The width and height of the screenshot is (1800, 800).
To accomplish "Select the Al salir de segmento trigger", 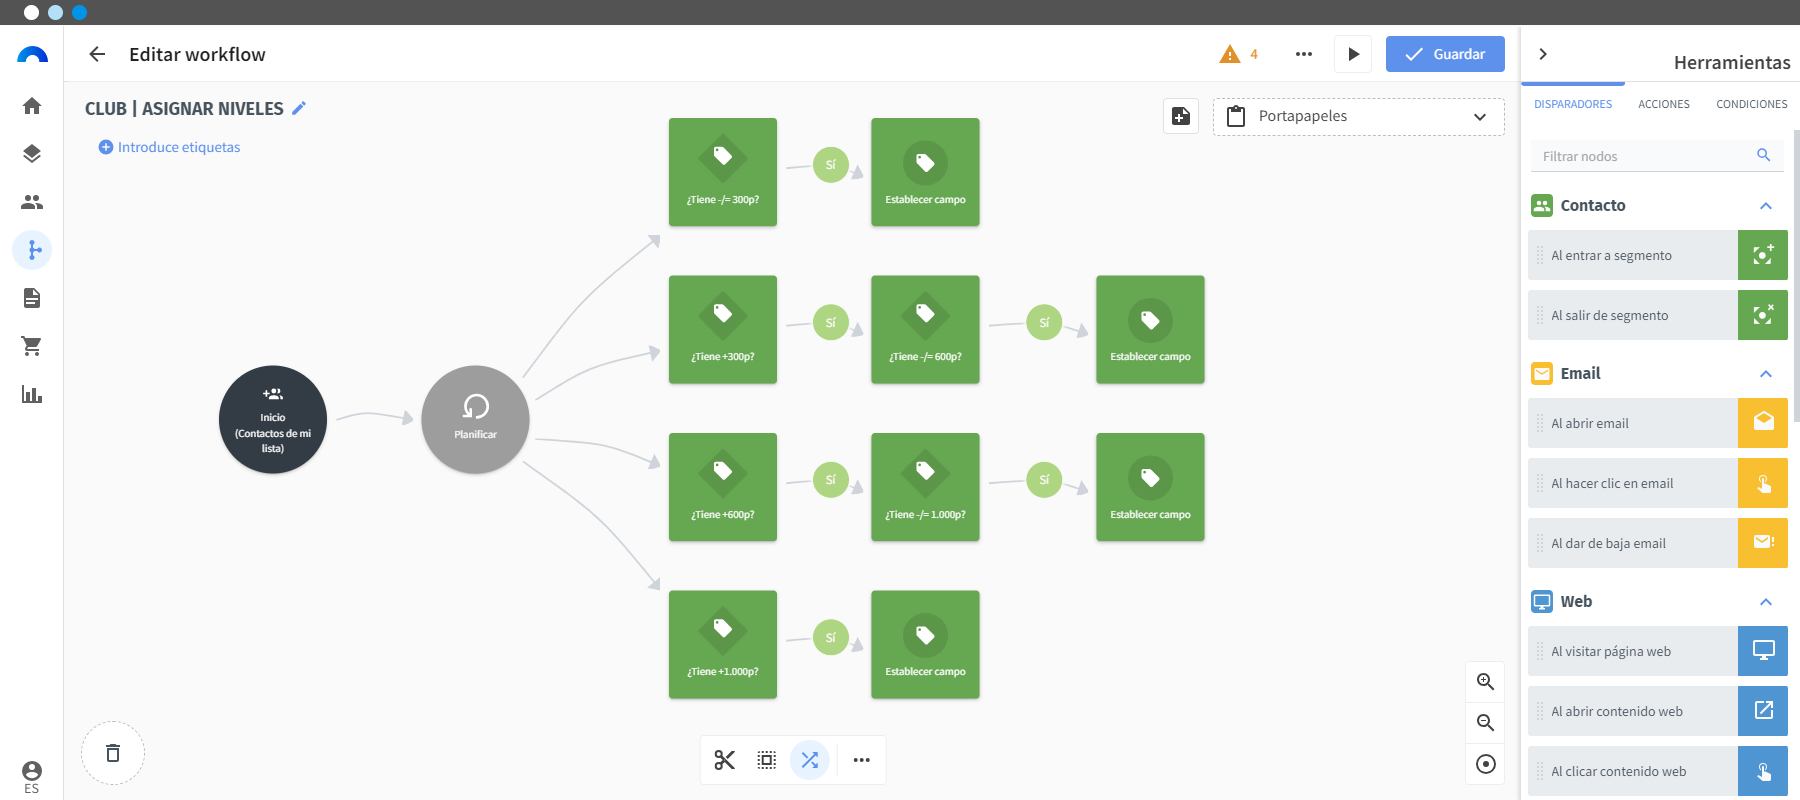I will 1658,315.
